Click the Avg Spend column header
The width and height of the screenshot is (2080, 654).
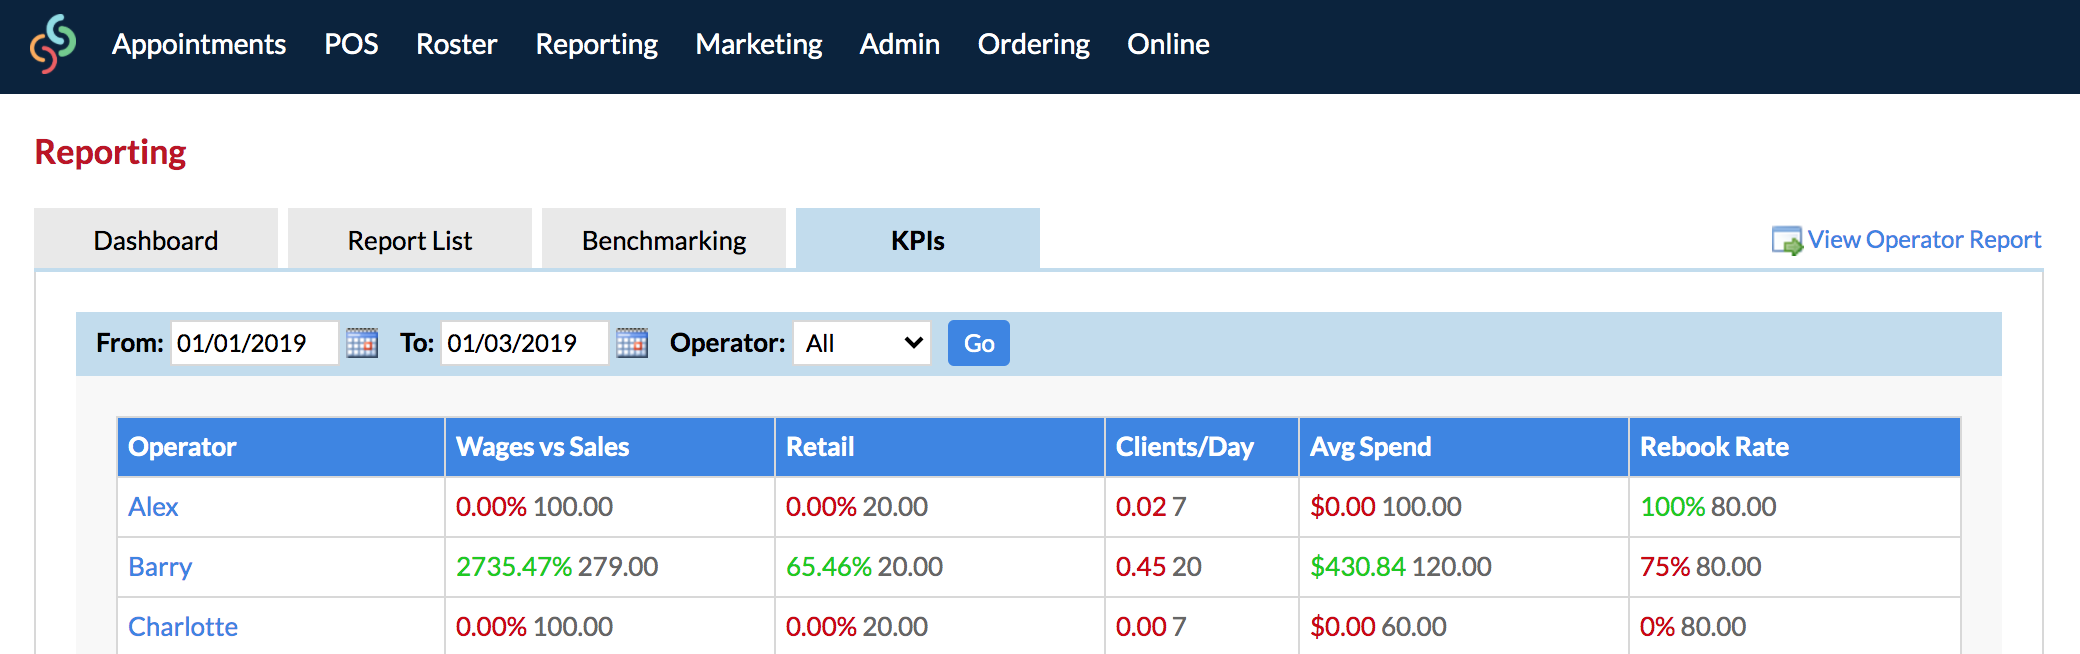click(x=1464, y=447)
